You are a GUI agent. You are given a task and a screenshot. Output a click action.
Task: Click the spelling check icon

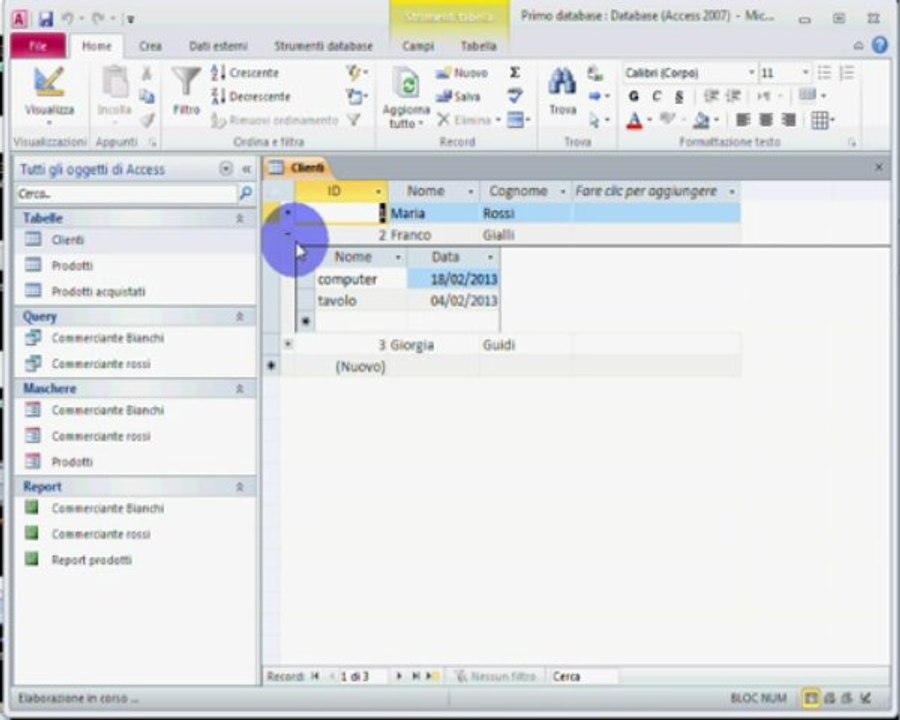tap(515, 96)
